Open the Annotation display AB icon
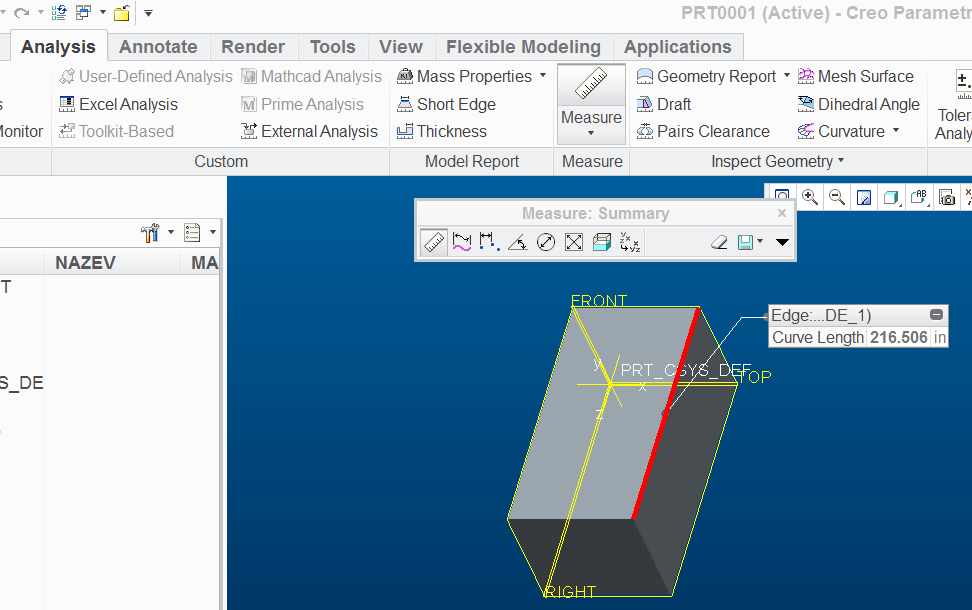972x610 pixels. click(x=919, y=197)
